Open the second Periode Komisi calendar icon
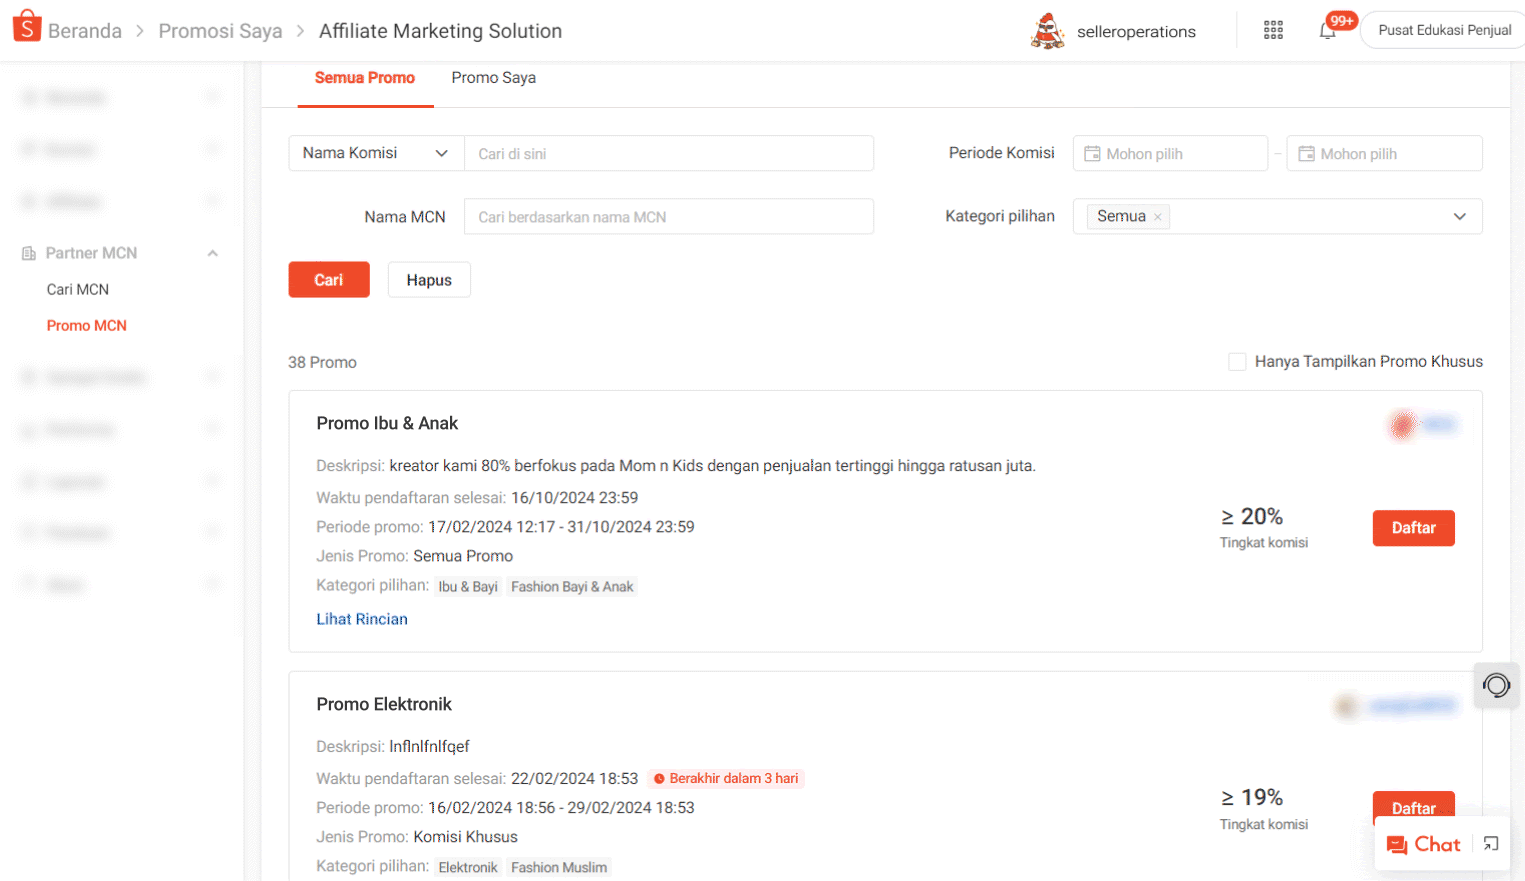1525x881 pixels. click(x=1306, y=153)
